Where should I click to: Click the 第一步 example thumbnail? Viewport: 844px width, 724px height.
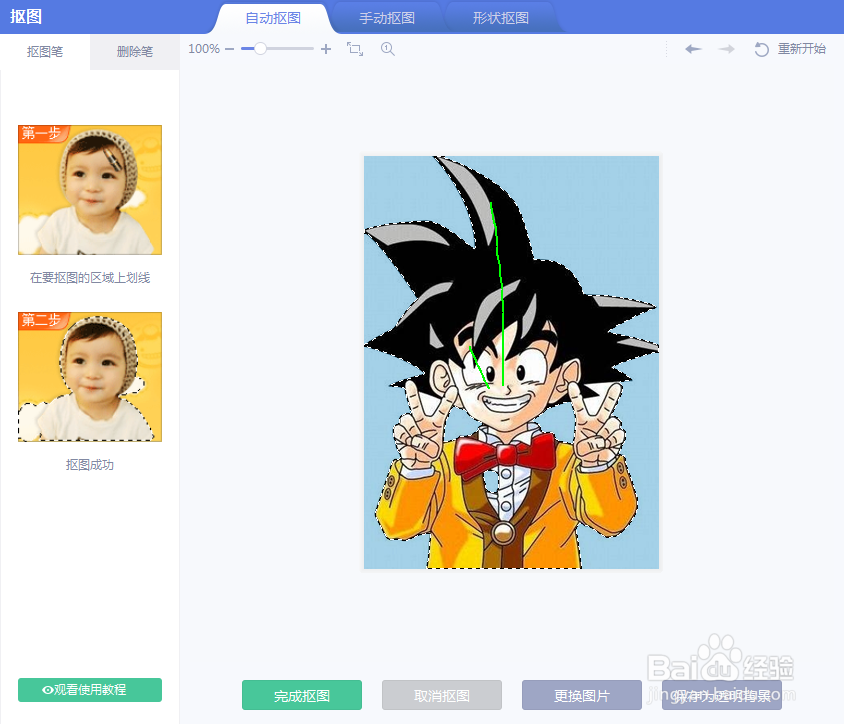click(90, 190)
